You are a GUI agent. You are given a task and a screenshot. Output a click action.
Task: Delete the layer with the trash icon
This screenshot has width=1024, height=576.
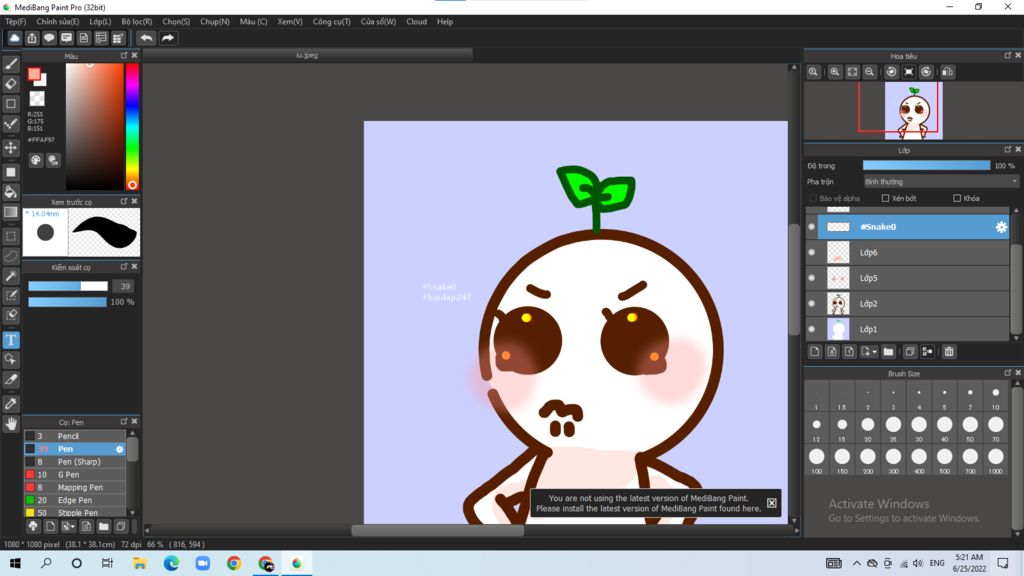(949, 352)
